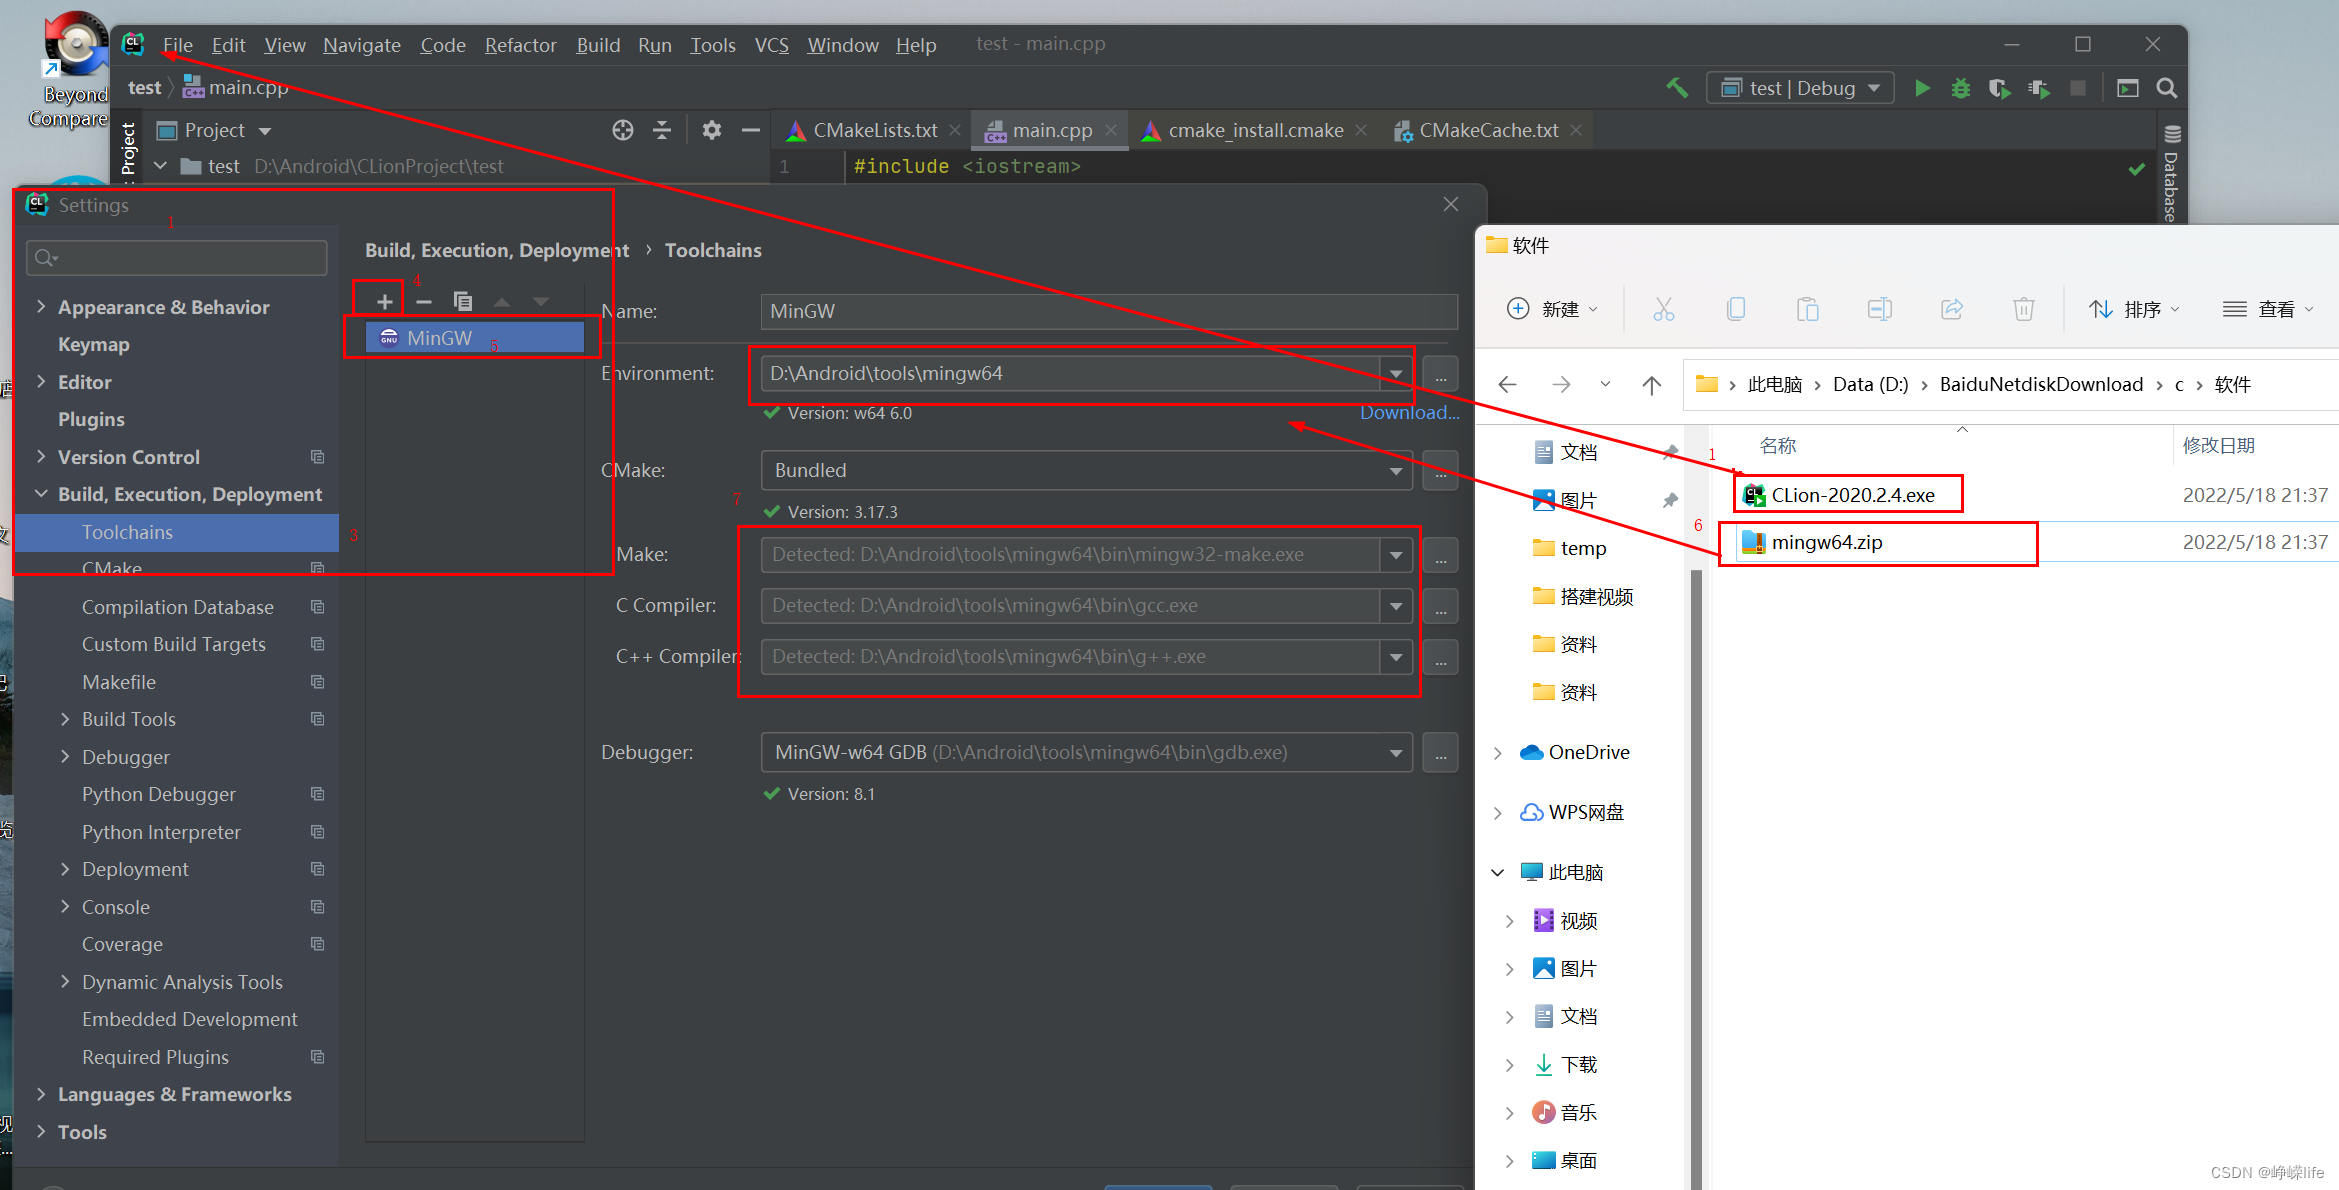This screenshot has height=1190, width=2339.
Task: Select Keymap in settings tree
Action: pyautogui.click(x=94, y=344)
